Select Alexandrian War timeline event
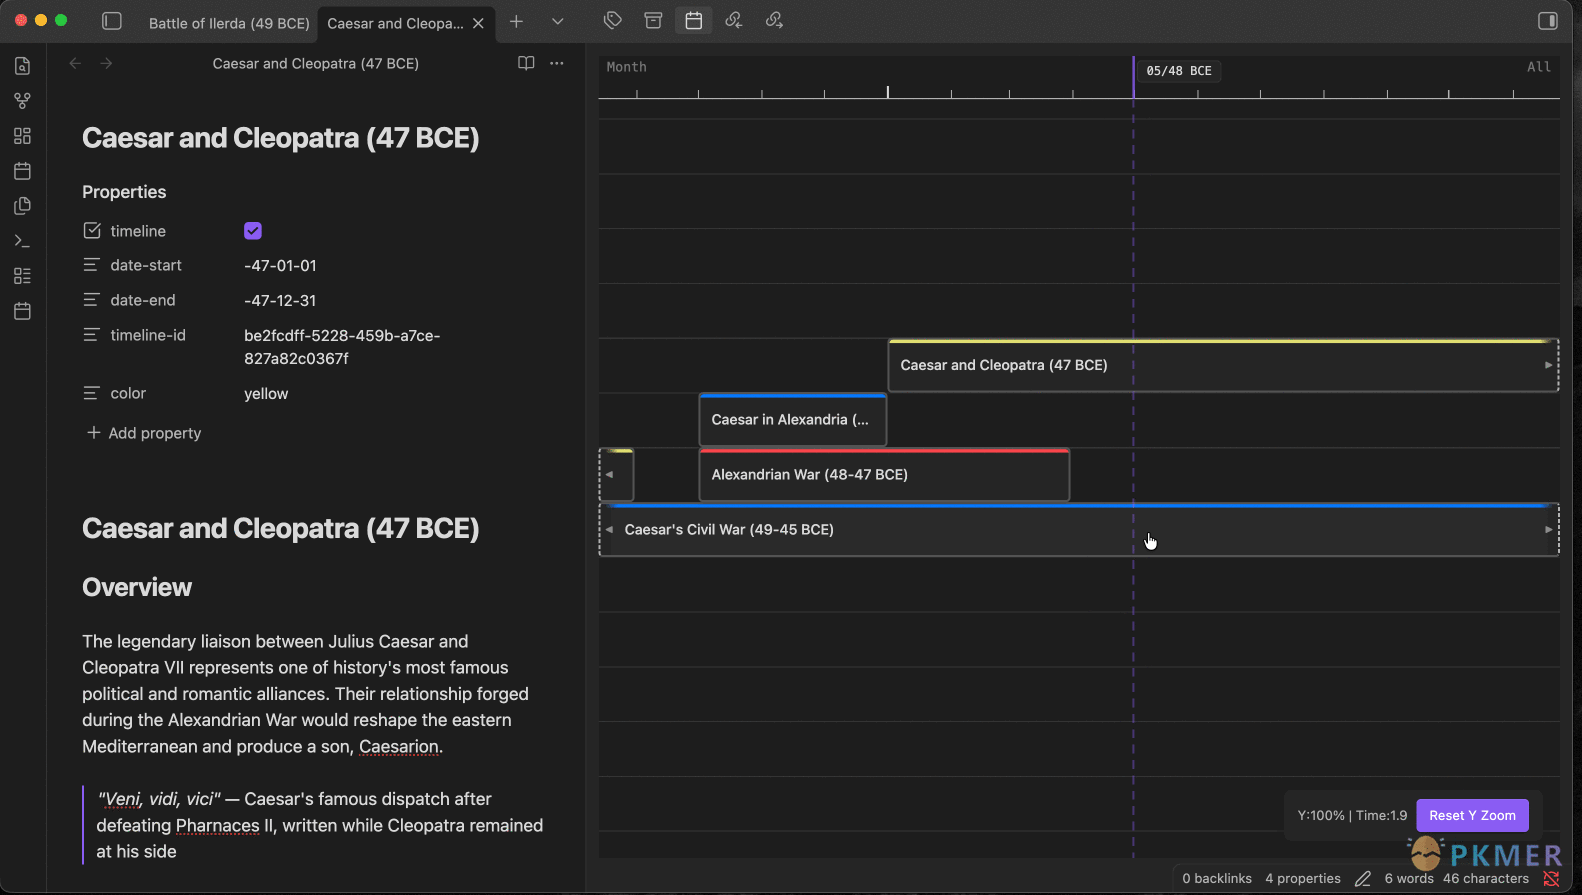The height and width of the screenshot is (895, 1582). [x=885, y=475]
